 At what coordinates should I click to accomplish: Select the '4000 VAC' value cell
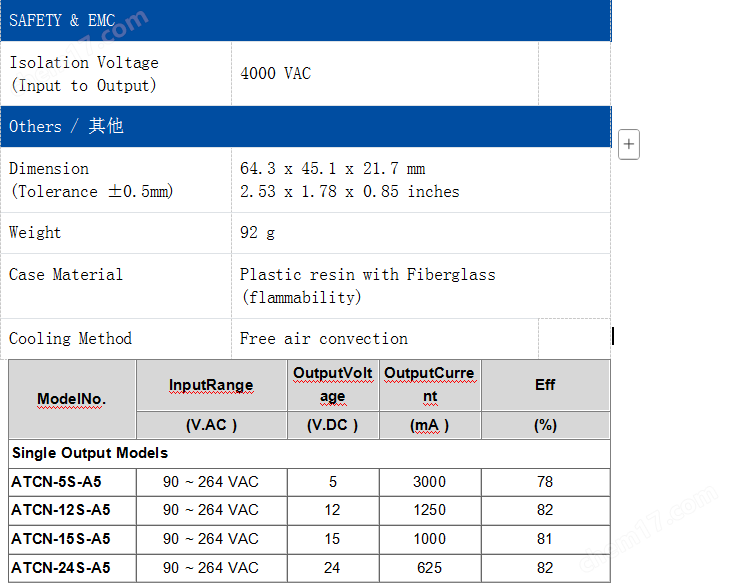click(385, 73)
